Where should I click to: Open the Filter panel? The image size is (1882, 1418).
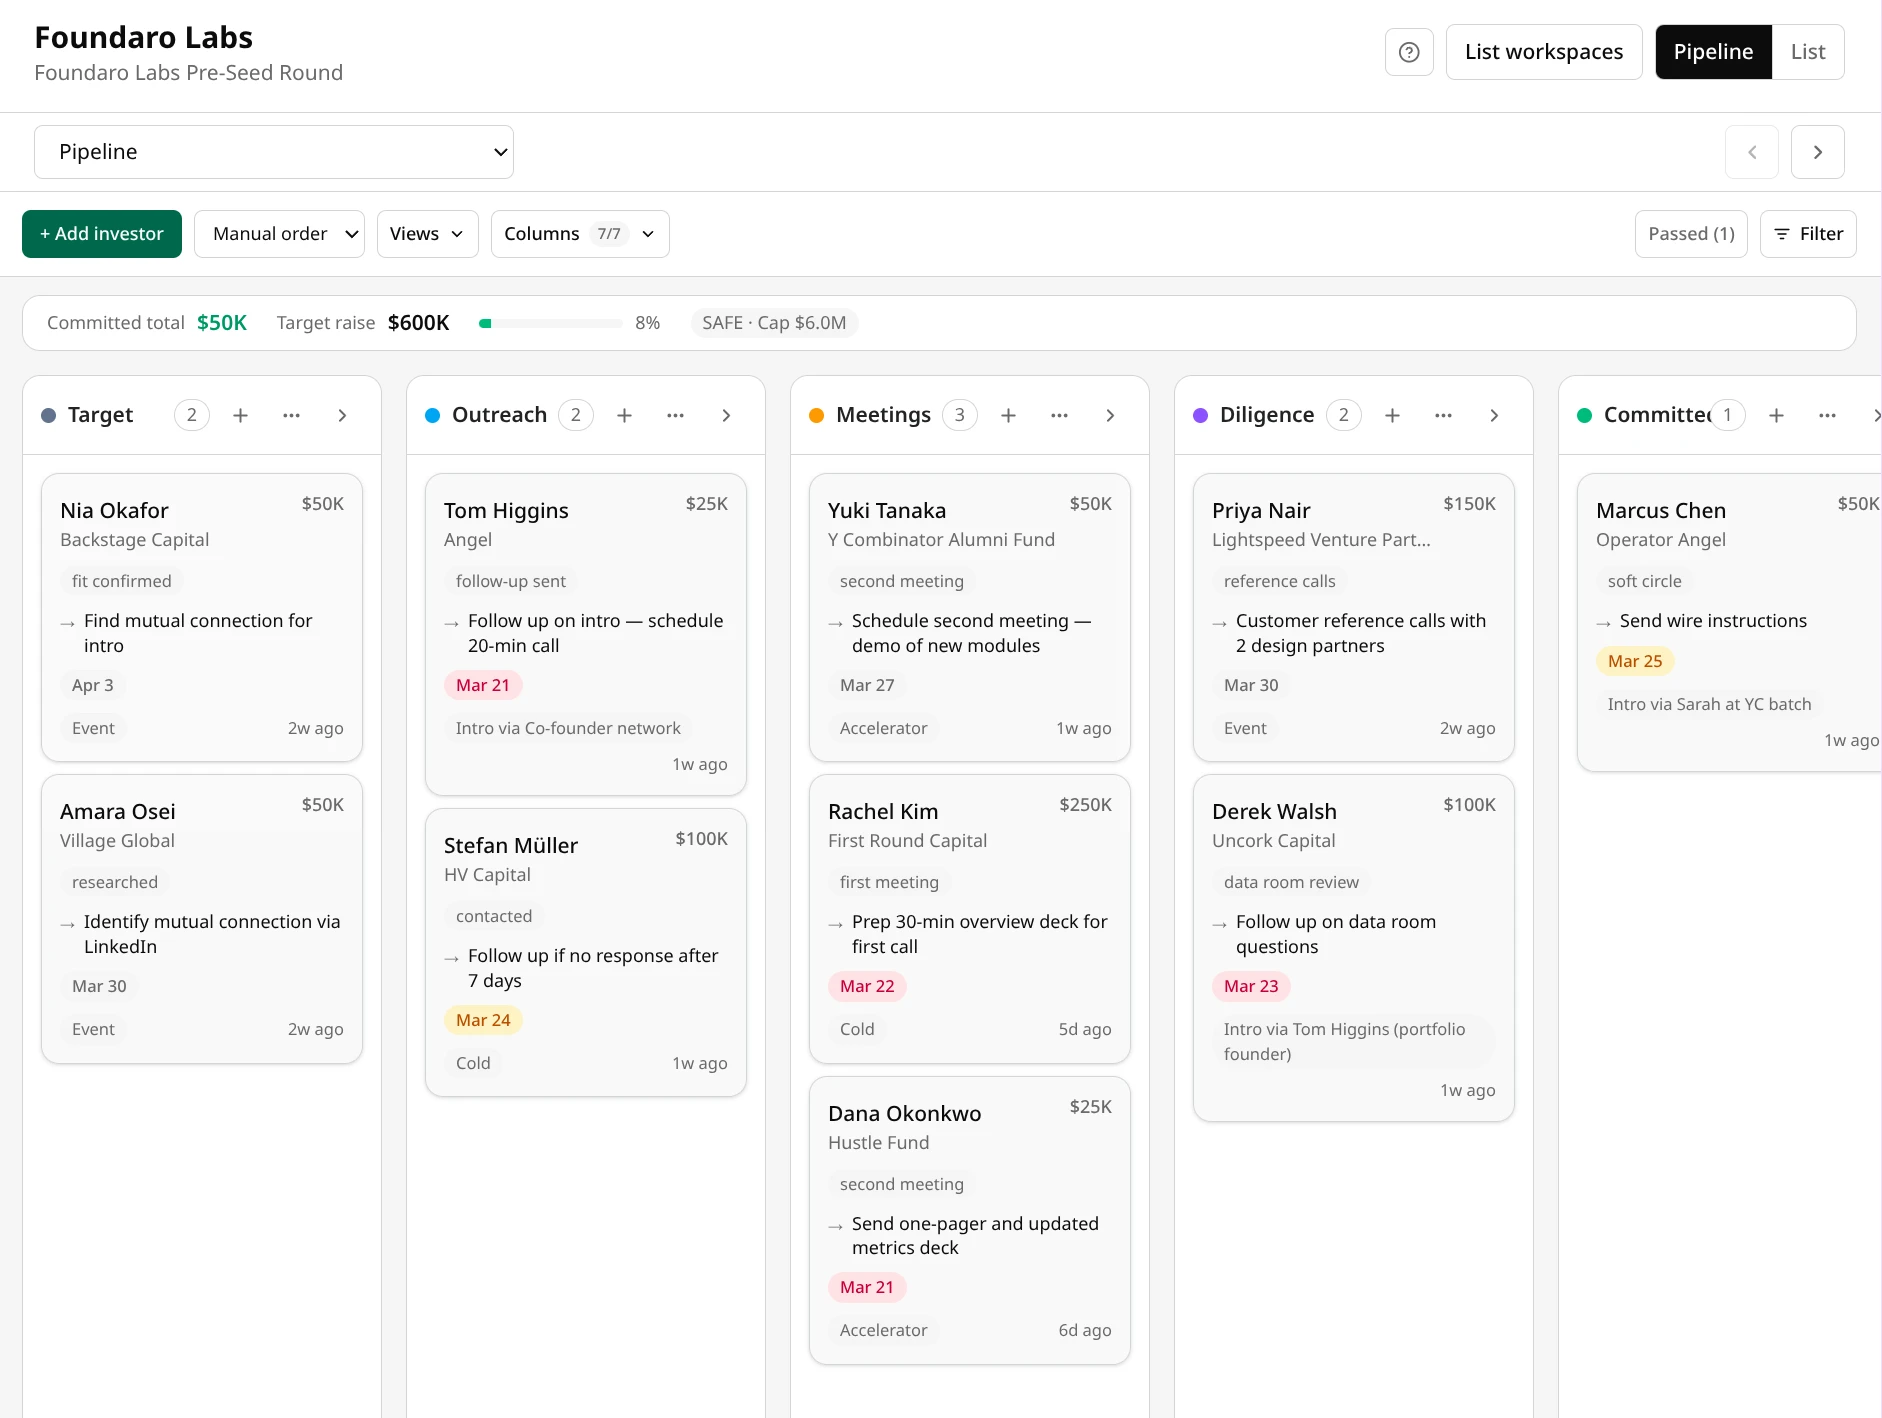(x=1808, y=233)
